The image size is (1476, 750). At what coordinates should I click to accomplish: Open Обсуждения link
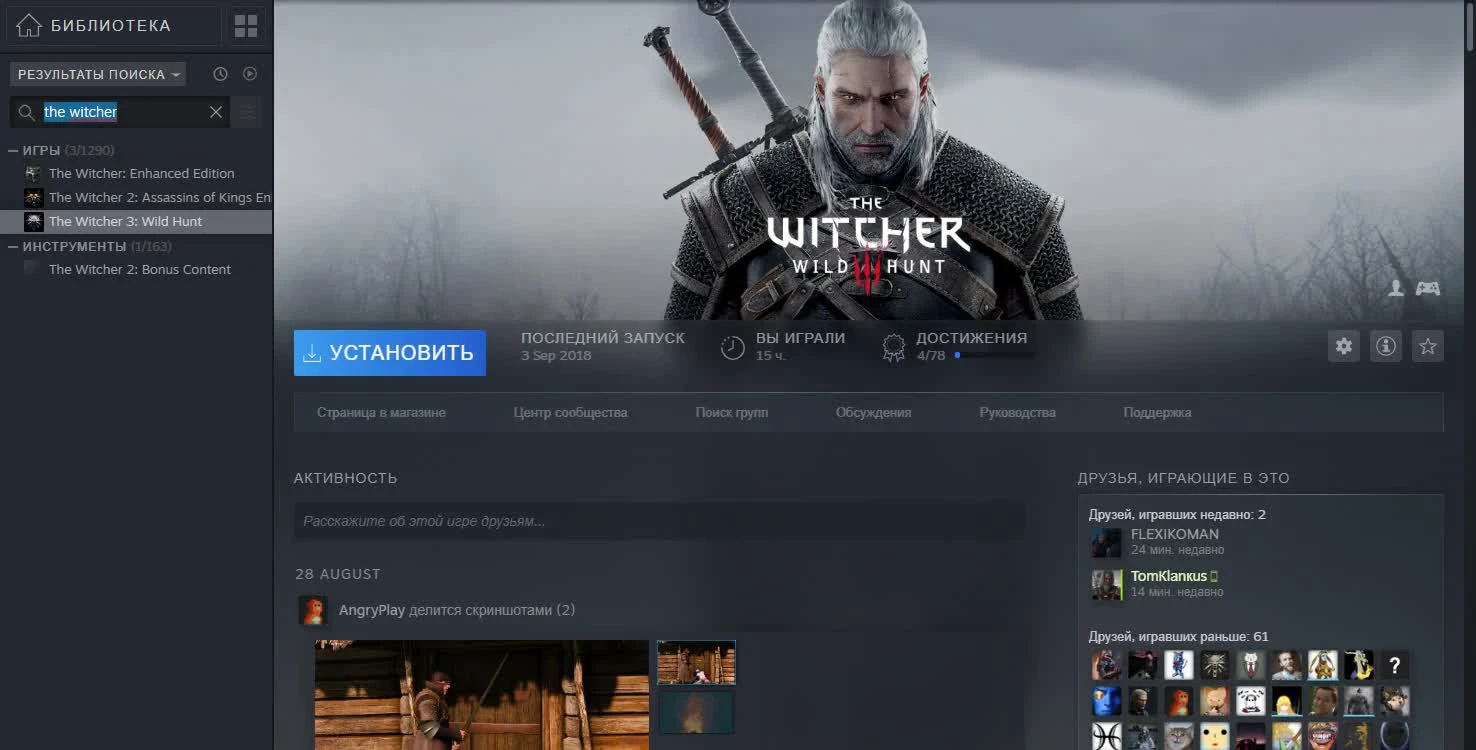tap(873, 412)
